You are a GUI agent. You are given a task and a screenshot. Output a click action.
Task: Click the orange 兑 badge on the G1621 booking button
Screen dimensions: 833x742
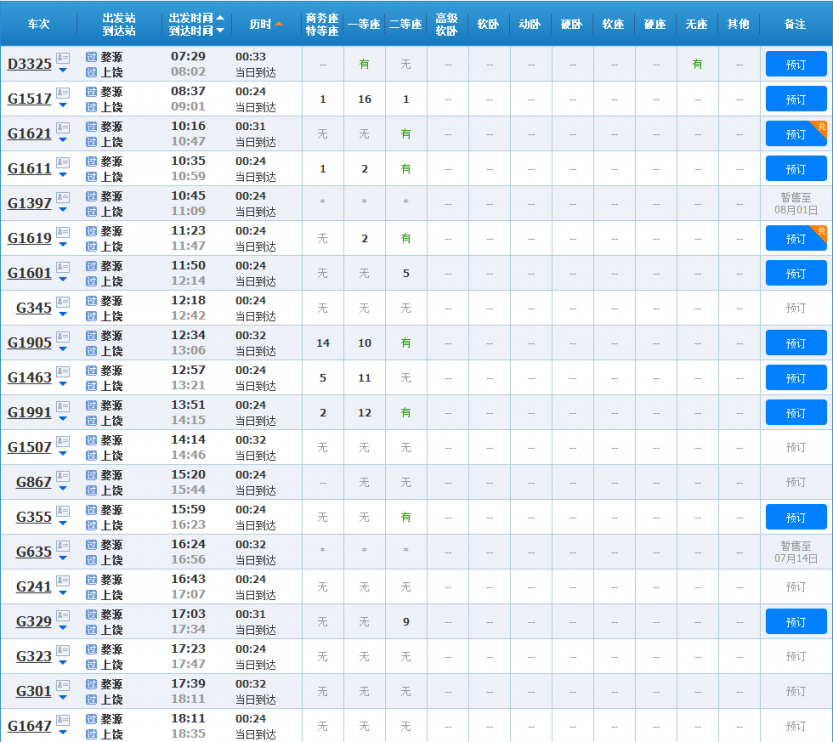click(x=821, y=127)
